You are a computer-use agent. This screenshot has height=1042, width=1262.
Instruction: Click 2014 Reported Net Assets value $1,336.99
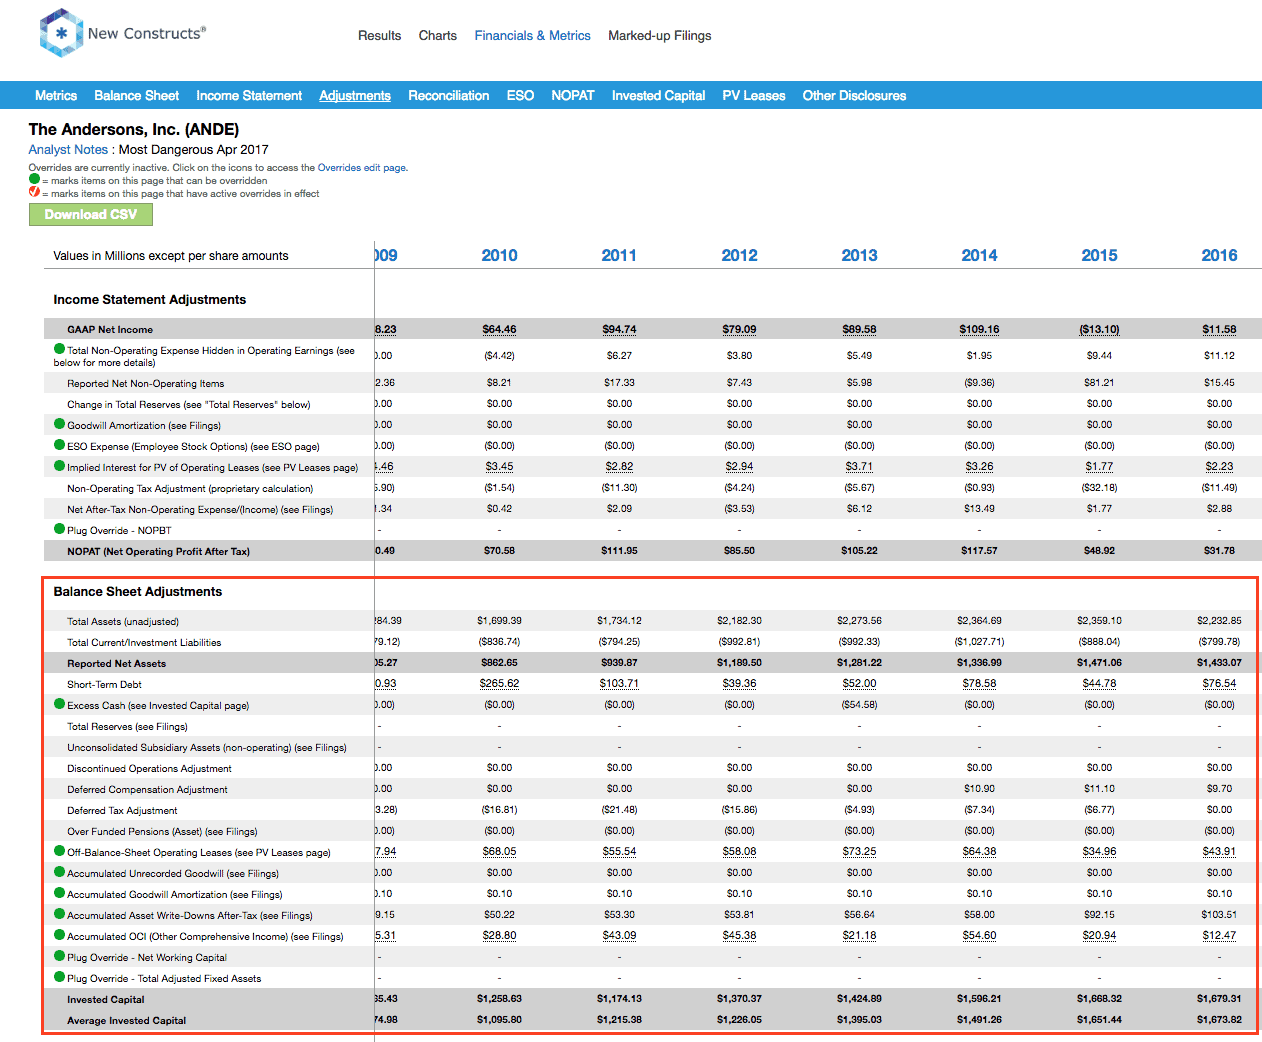pyautogui.click(x=980, y=663)
